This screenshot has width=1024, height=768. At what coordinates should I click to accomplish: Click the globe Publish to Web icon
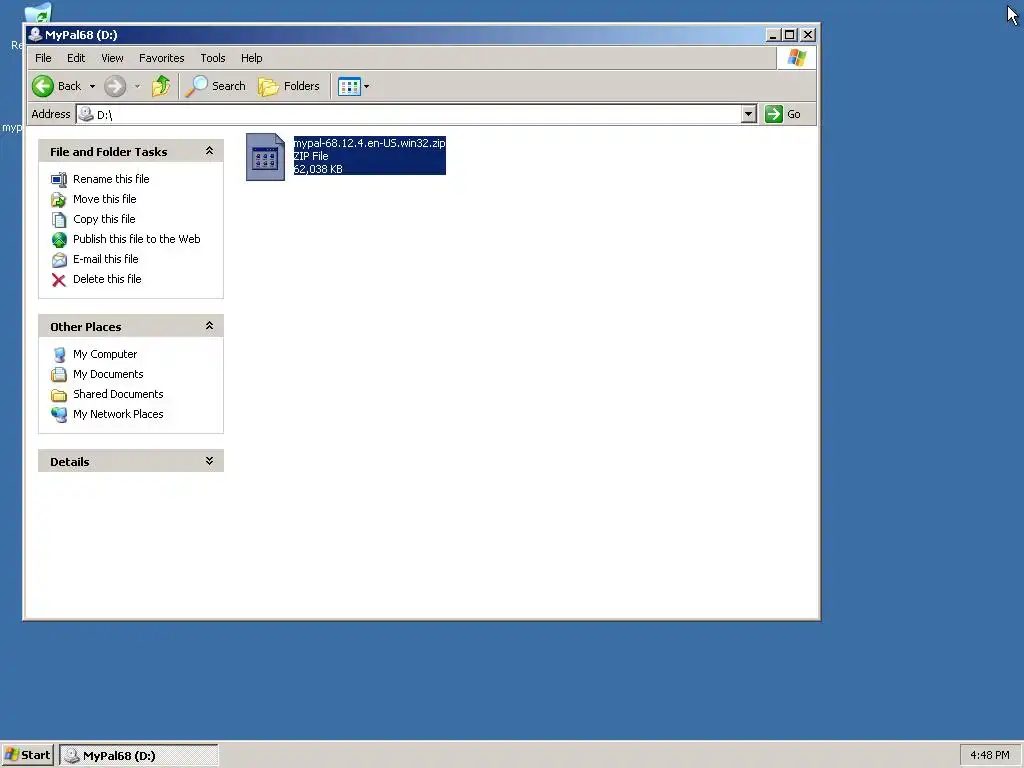pyautogui.click(x=59, y=240)
